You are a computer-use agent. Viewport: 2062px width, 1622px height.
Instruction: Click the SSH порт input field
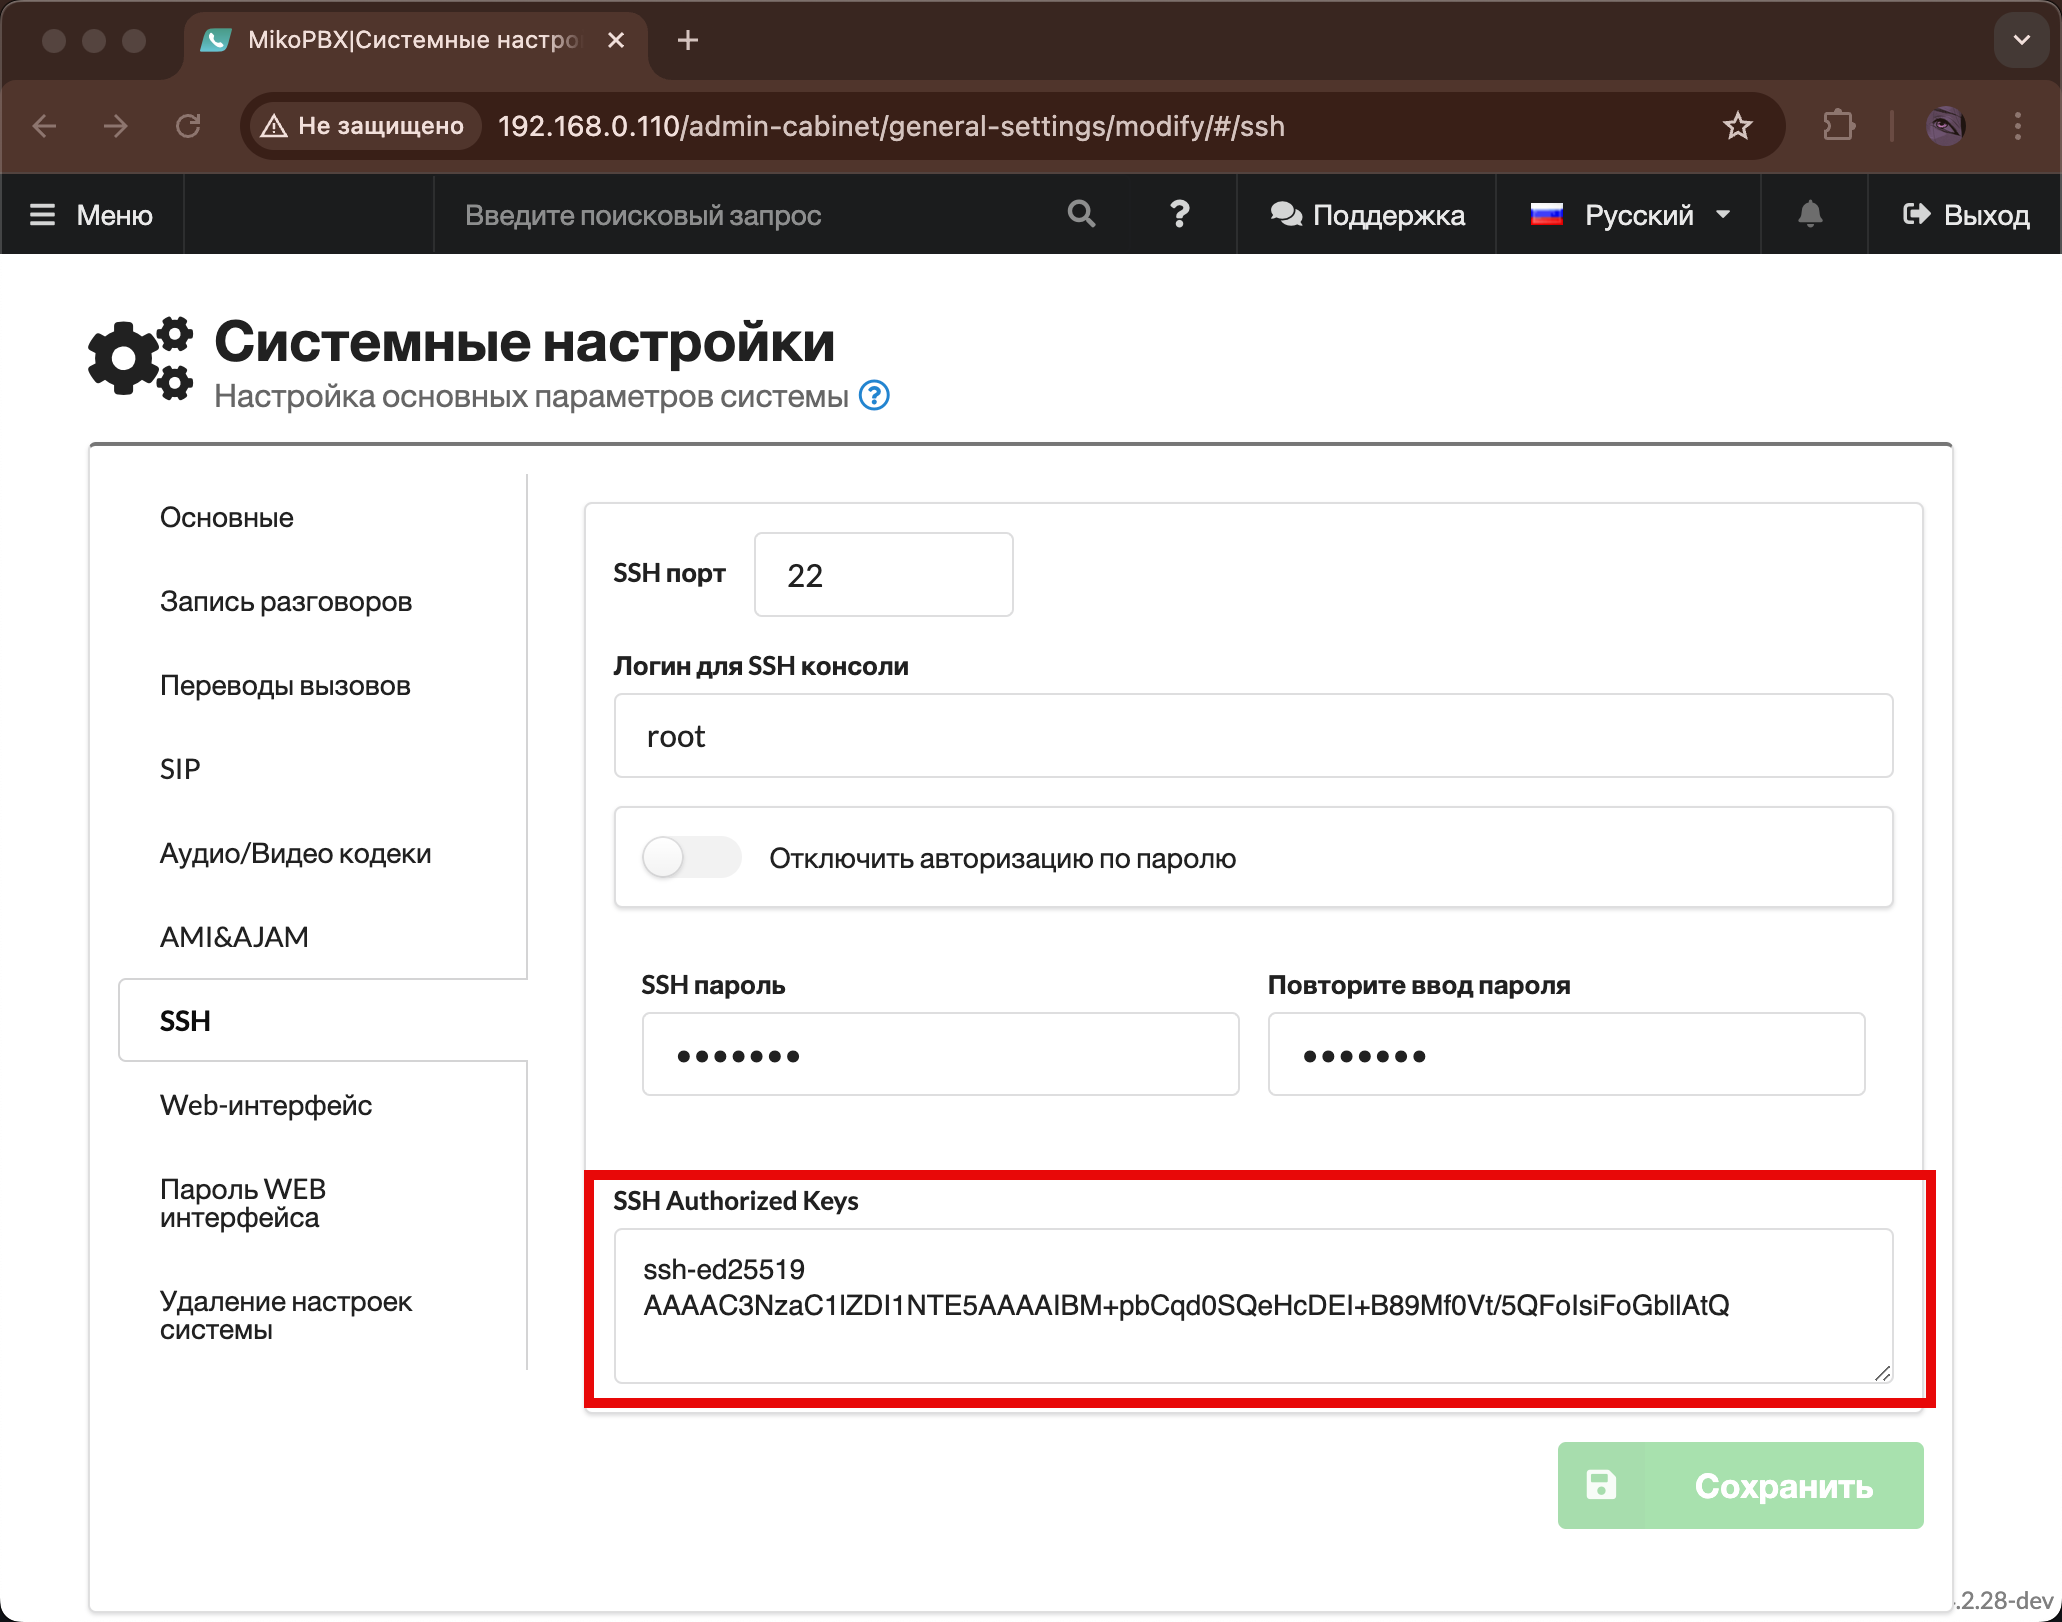pos(883,575)
